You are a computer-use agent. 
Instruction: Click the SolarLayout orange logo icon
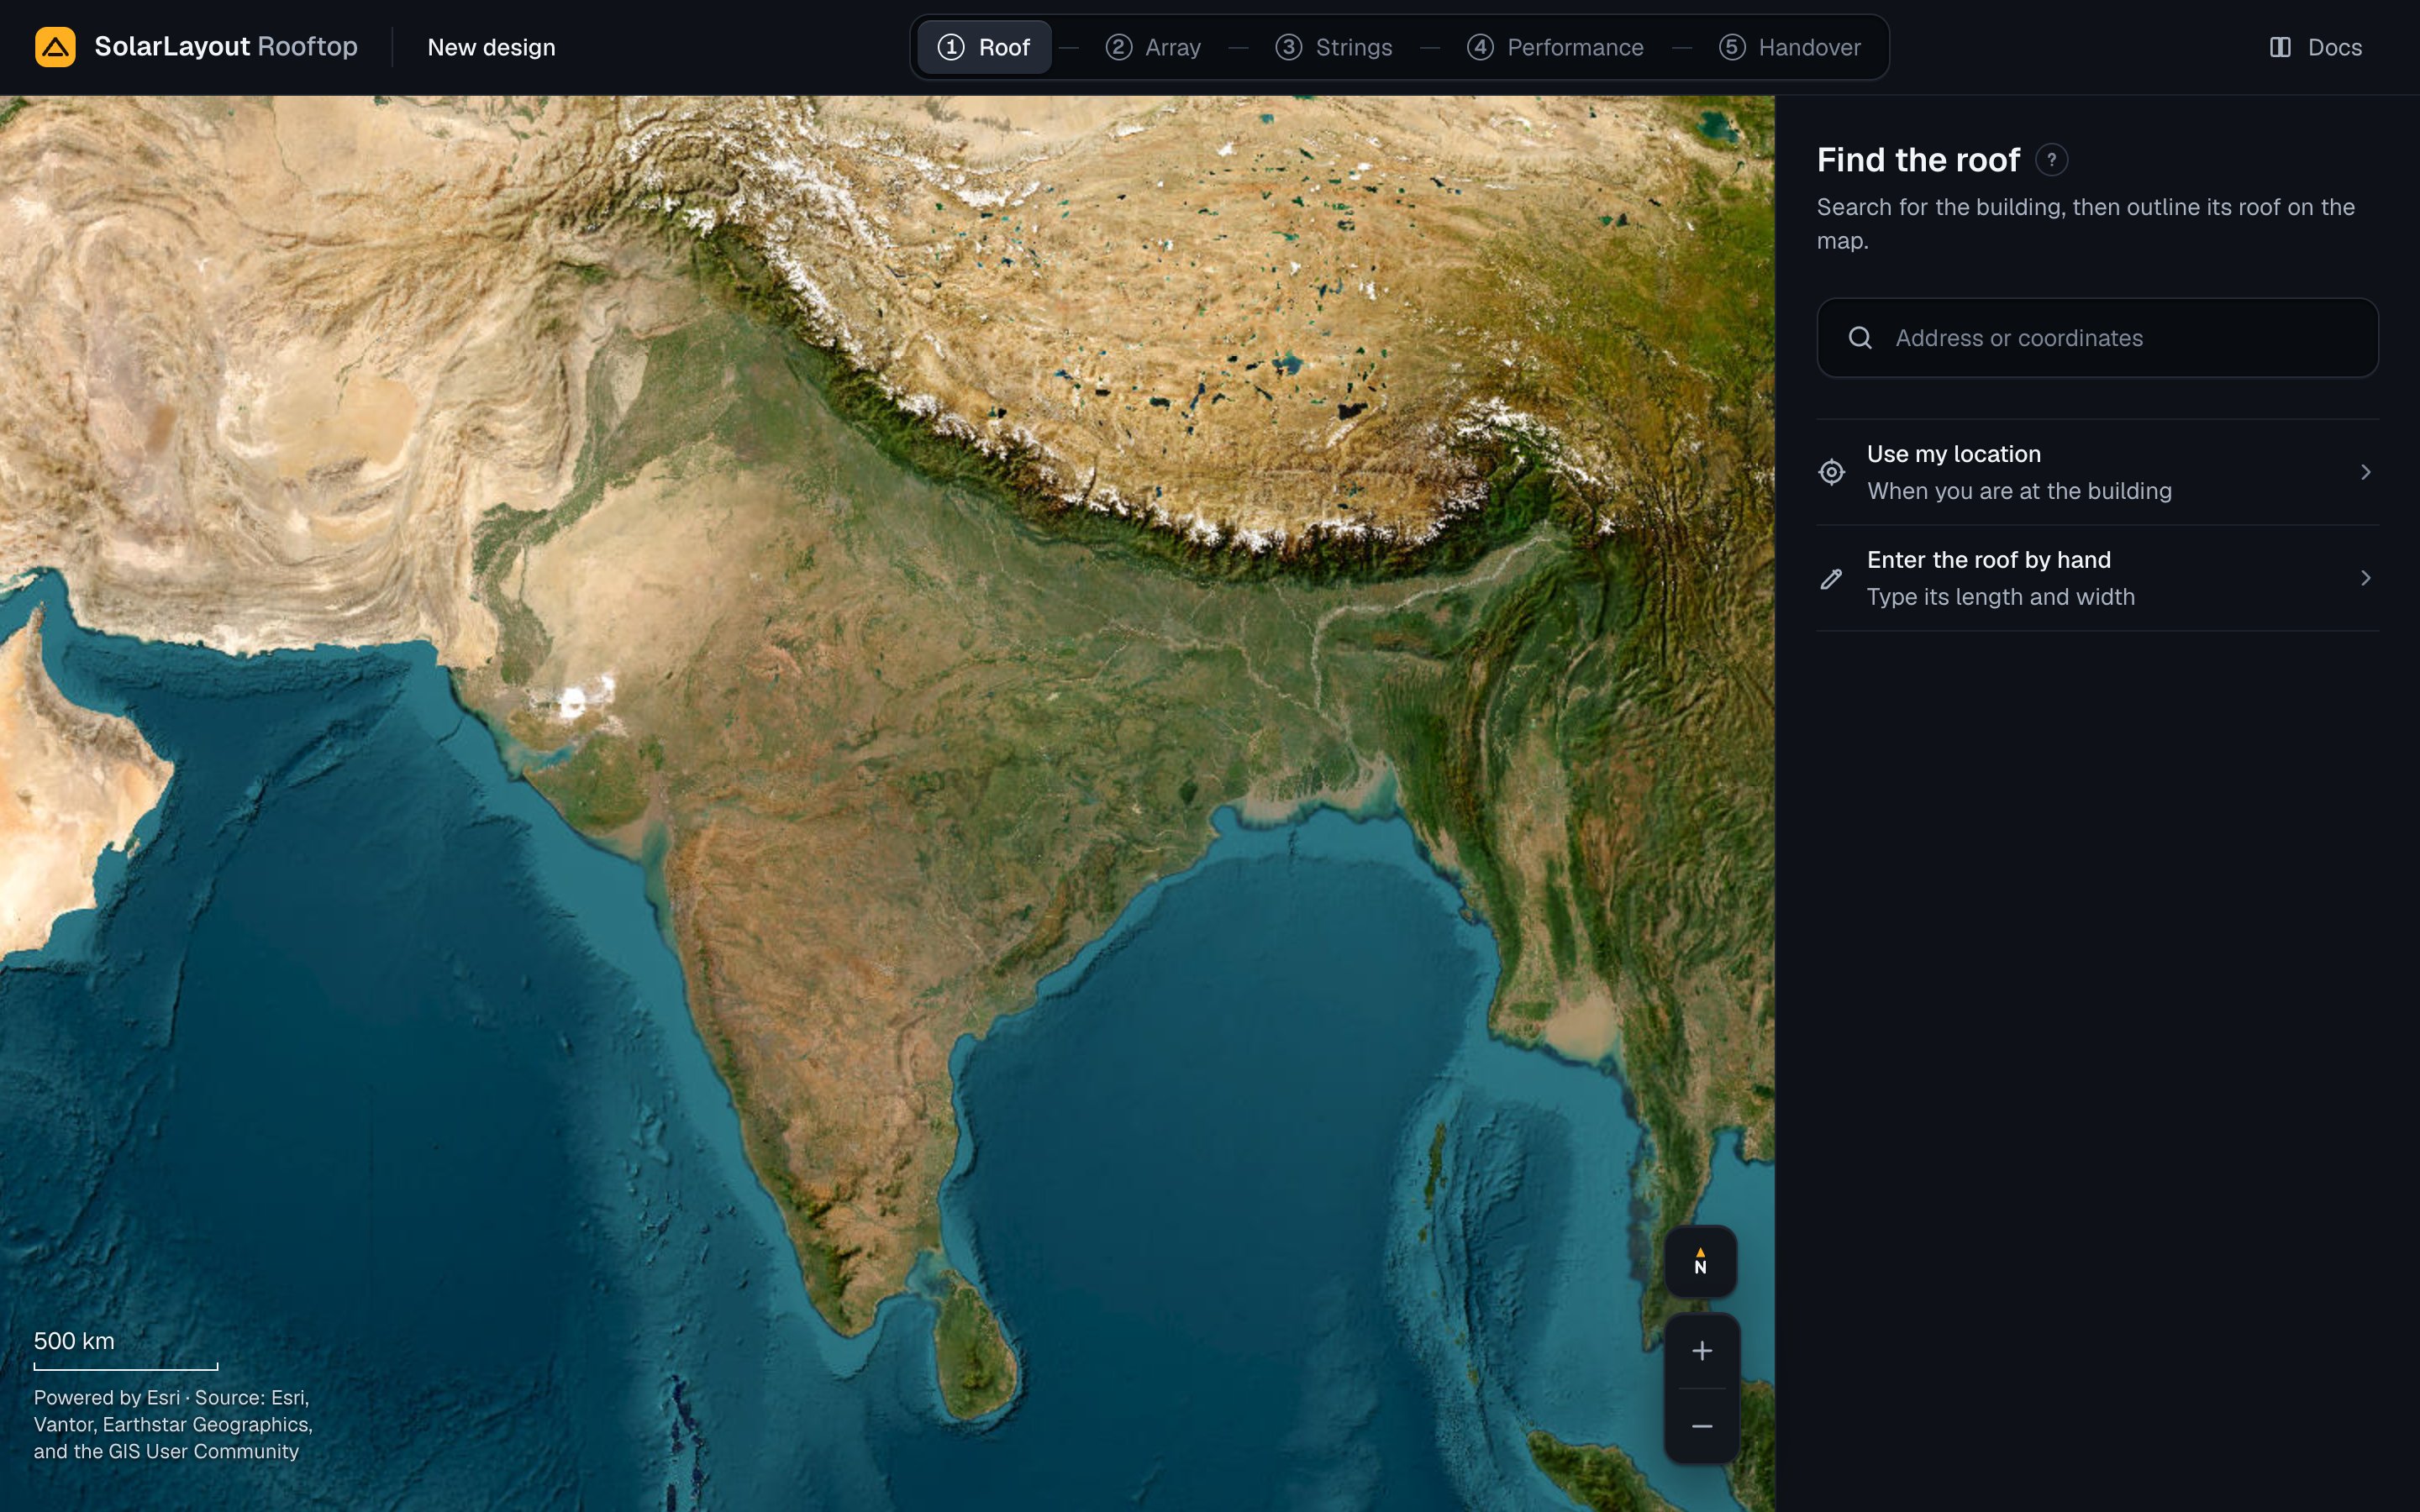tap(55, 47)
